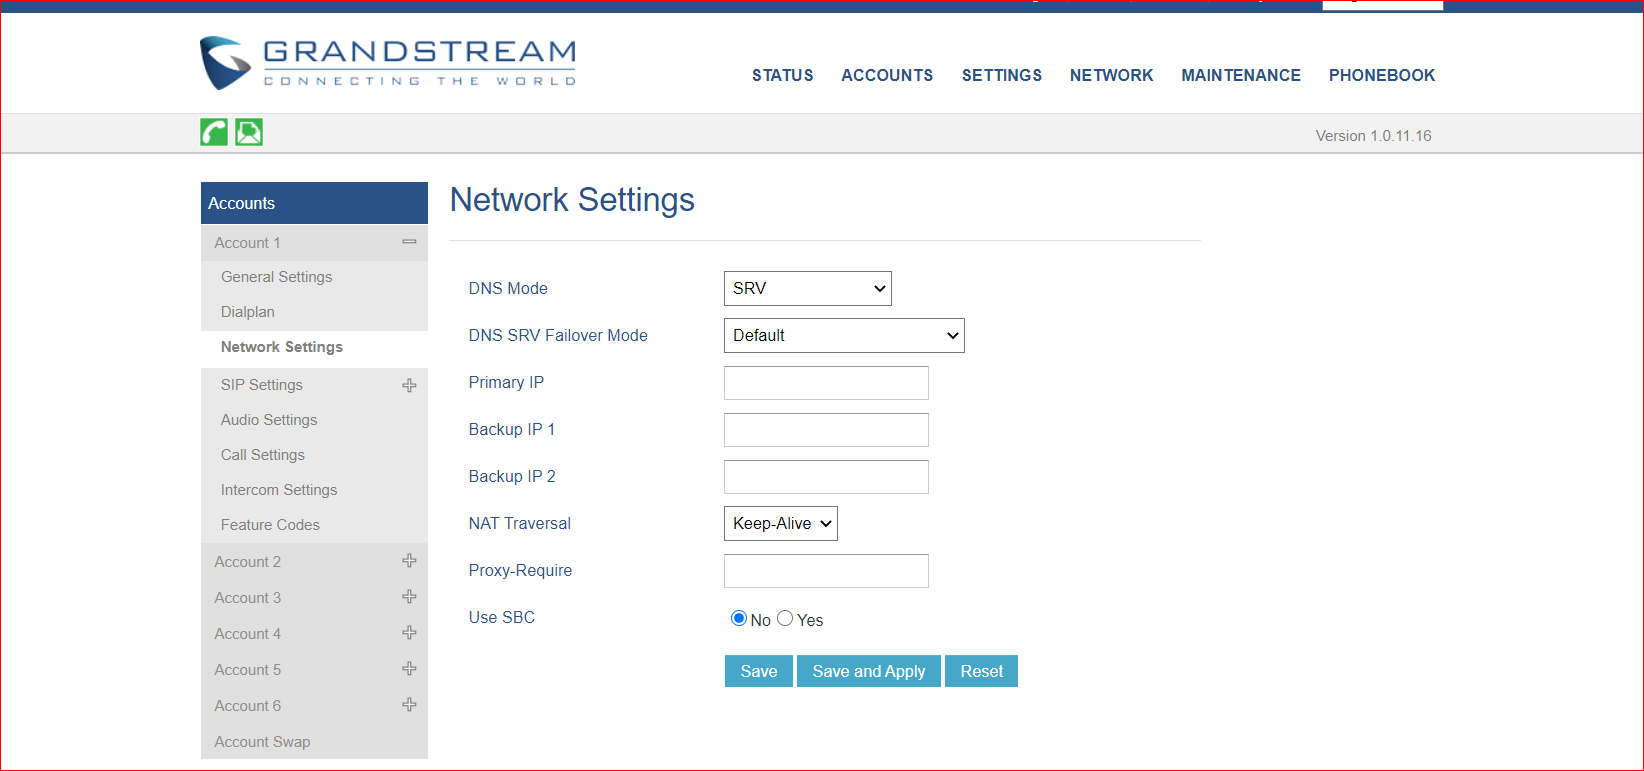The height and width of the screenshot is (771, 1644).
Task: Open the STATUS menu
Action: 783,75
